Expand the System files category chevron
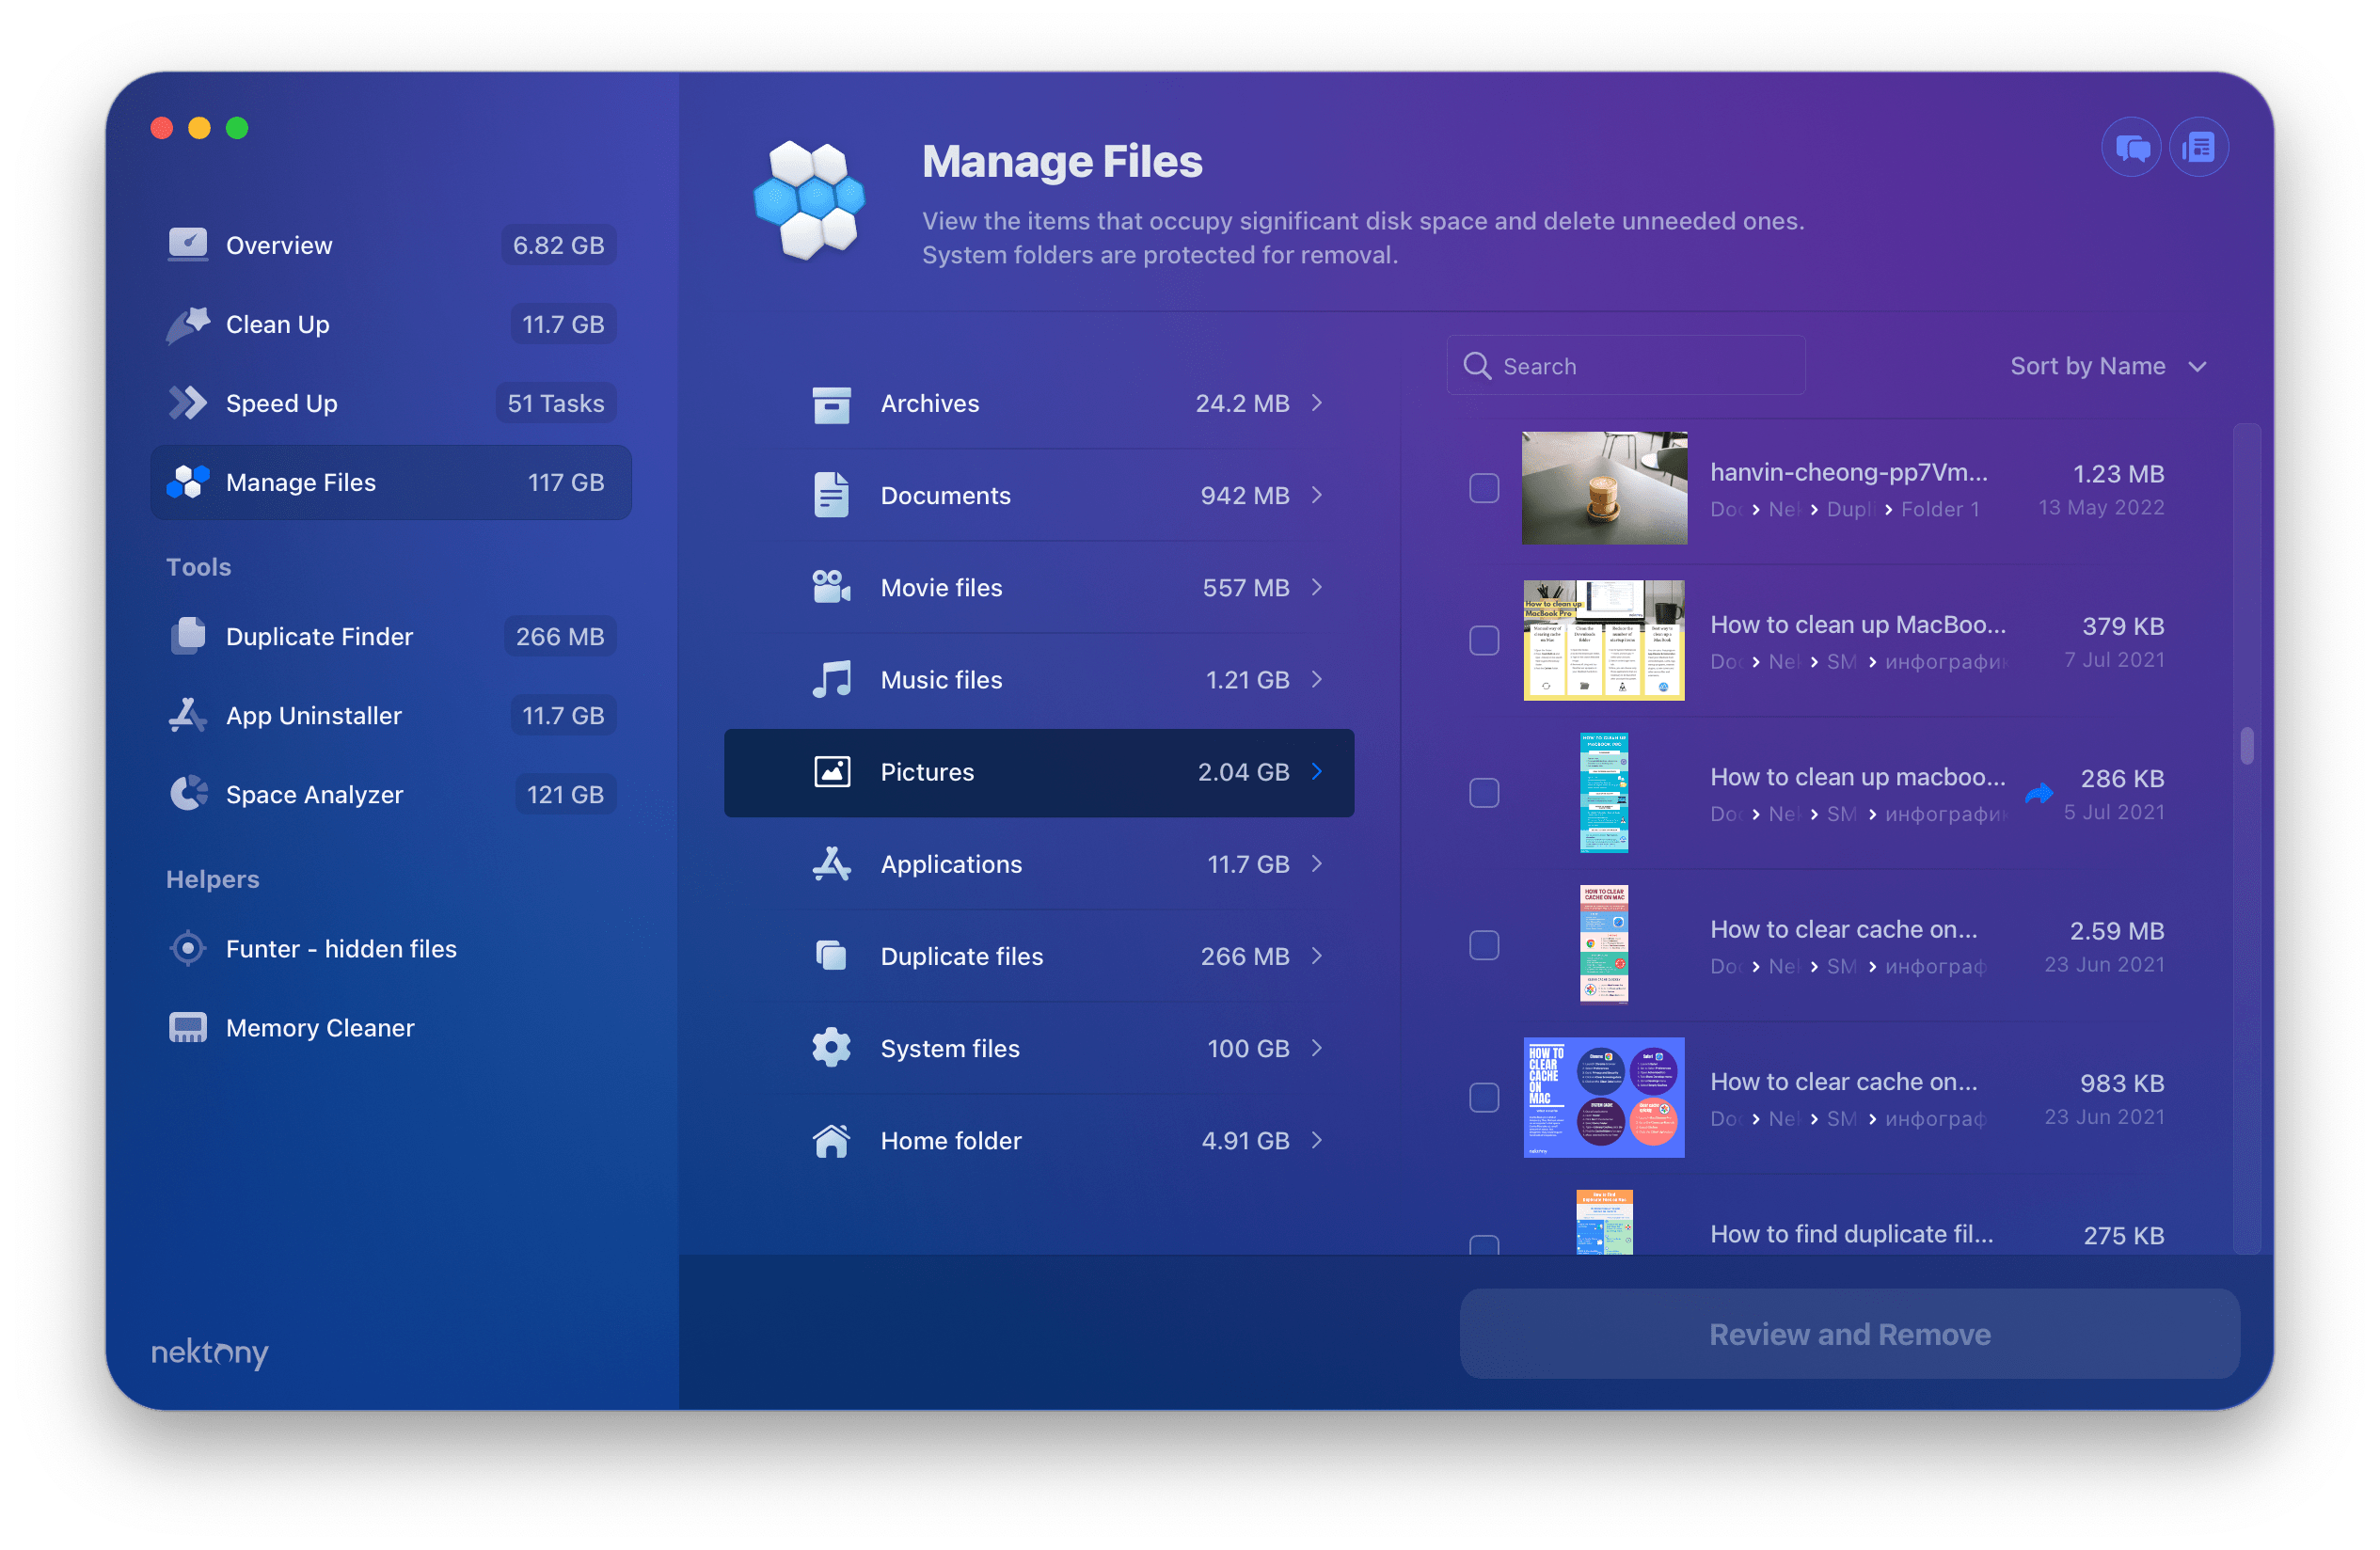Viewport: 2380px width, 1550px height. (x=1324, y=1046)
